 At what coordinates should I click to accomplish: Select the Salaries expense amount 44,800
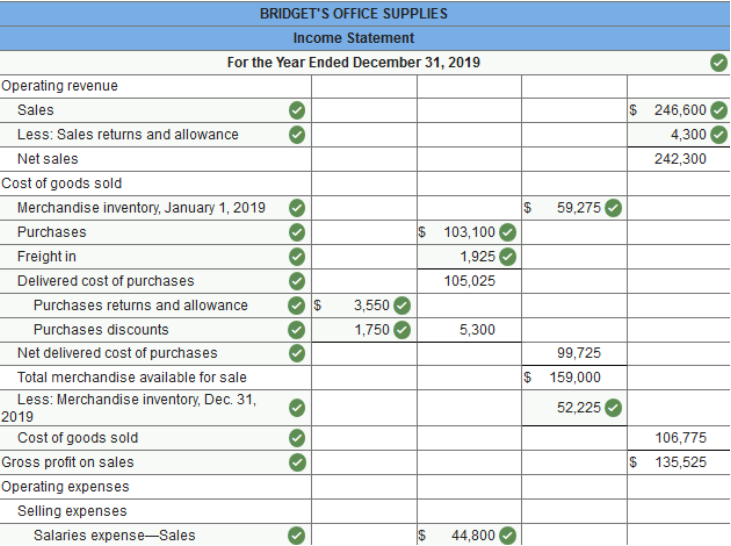[473, 535]
